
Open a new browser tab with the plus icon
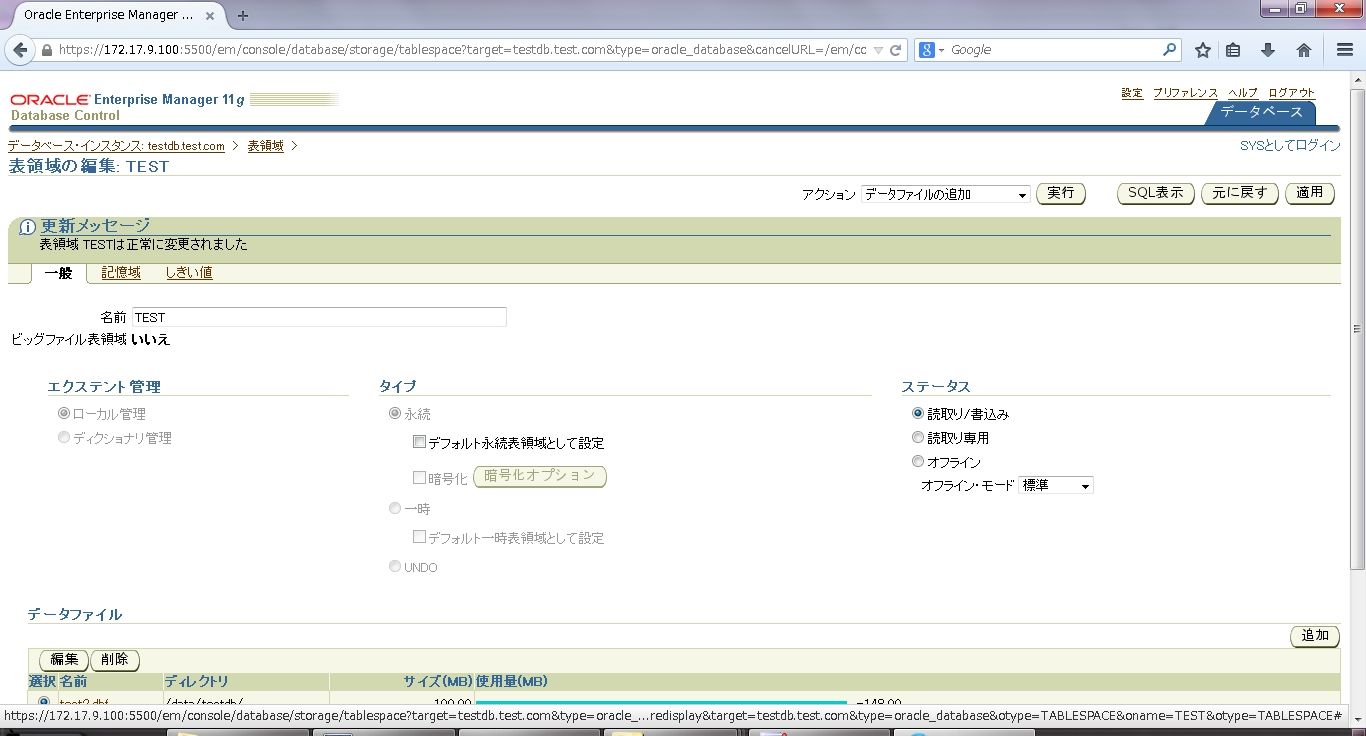(x=242, y=15)
